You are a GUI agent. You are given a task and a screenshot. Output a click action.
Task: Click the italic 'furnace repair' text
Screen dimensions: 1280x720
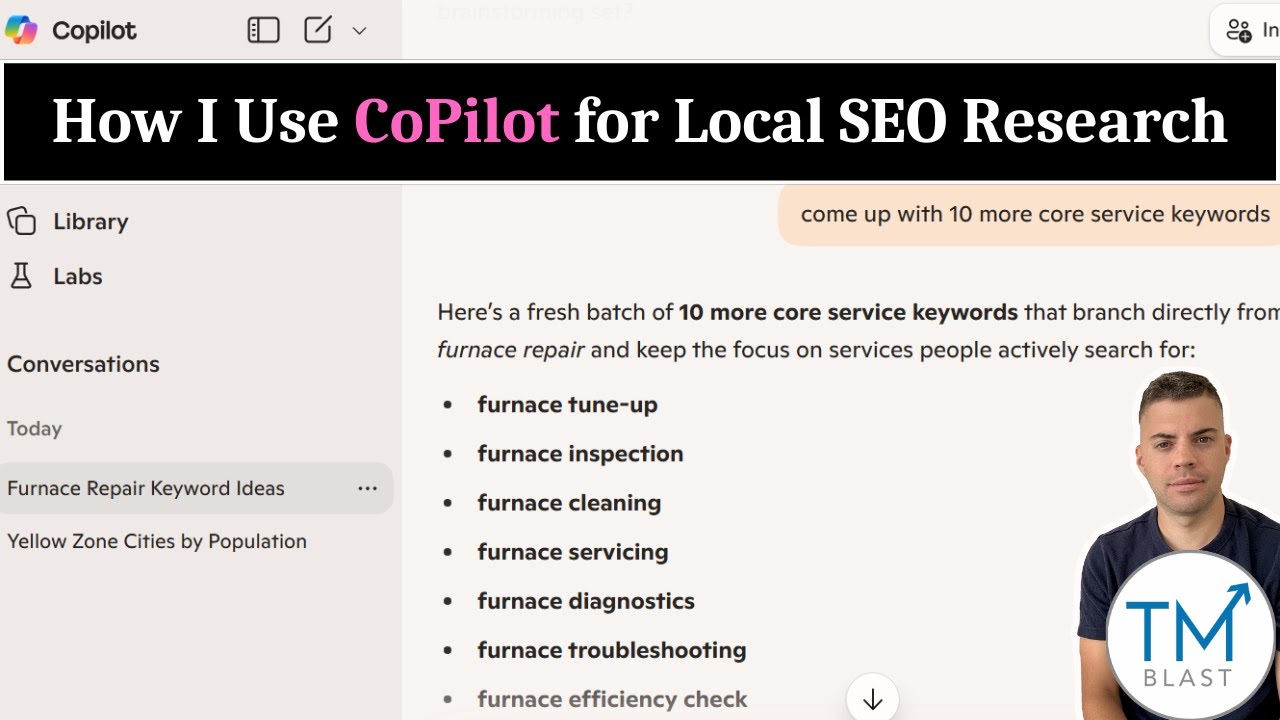[x=511, y=350]
